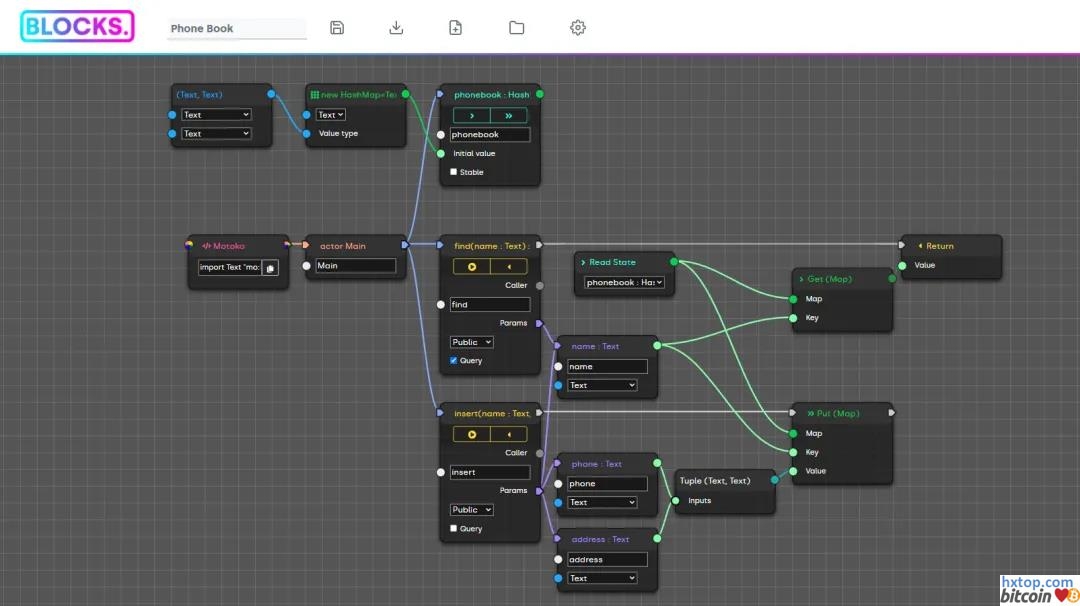
Task: Click the download icon in top toolbar
Action: 396,28
